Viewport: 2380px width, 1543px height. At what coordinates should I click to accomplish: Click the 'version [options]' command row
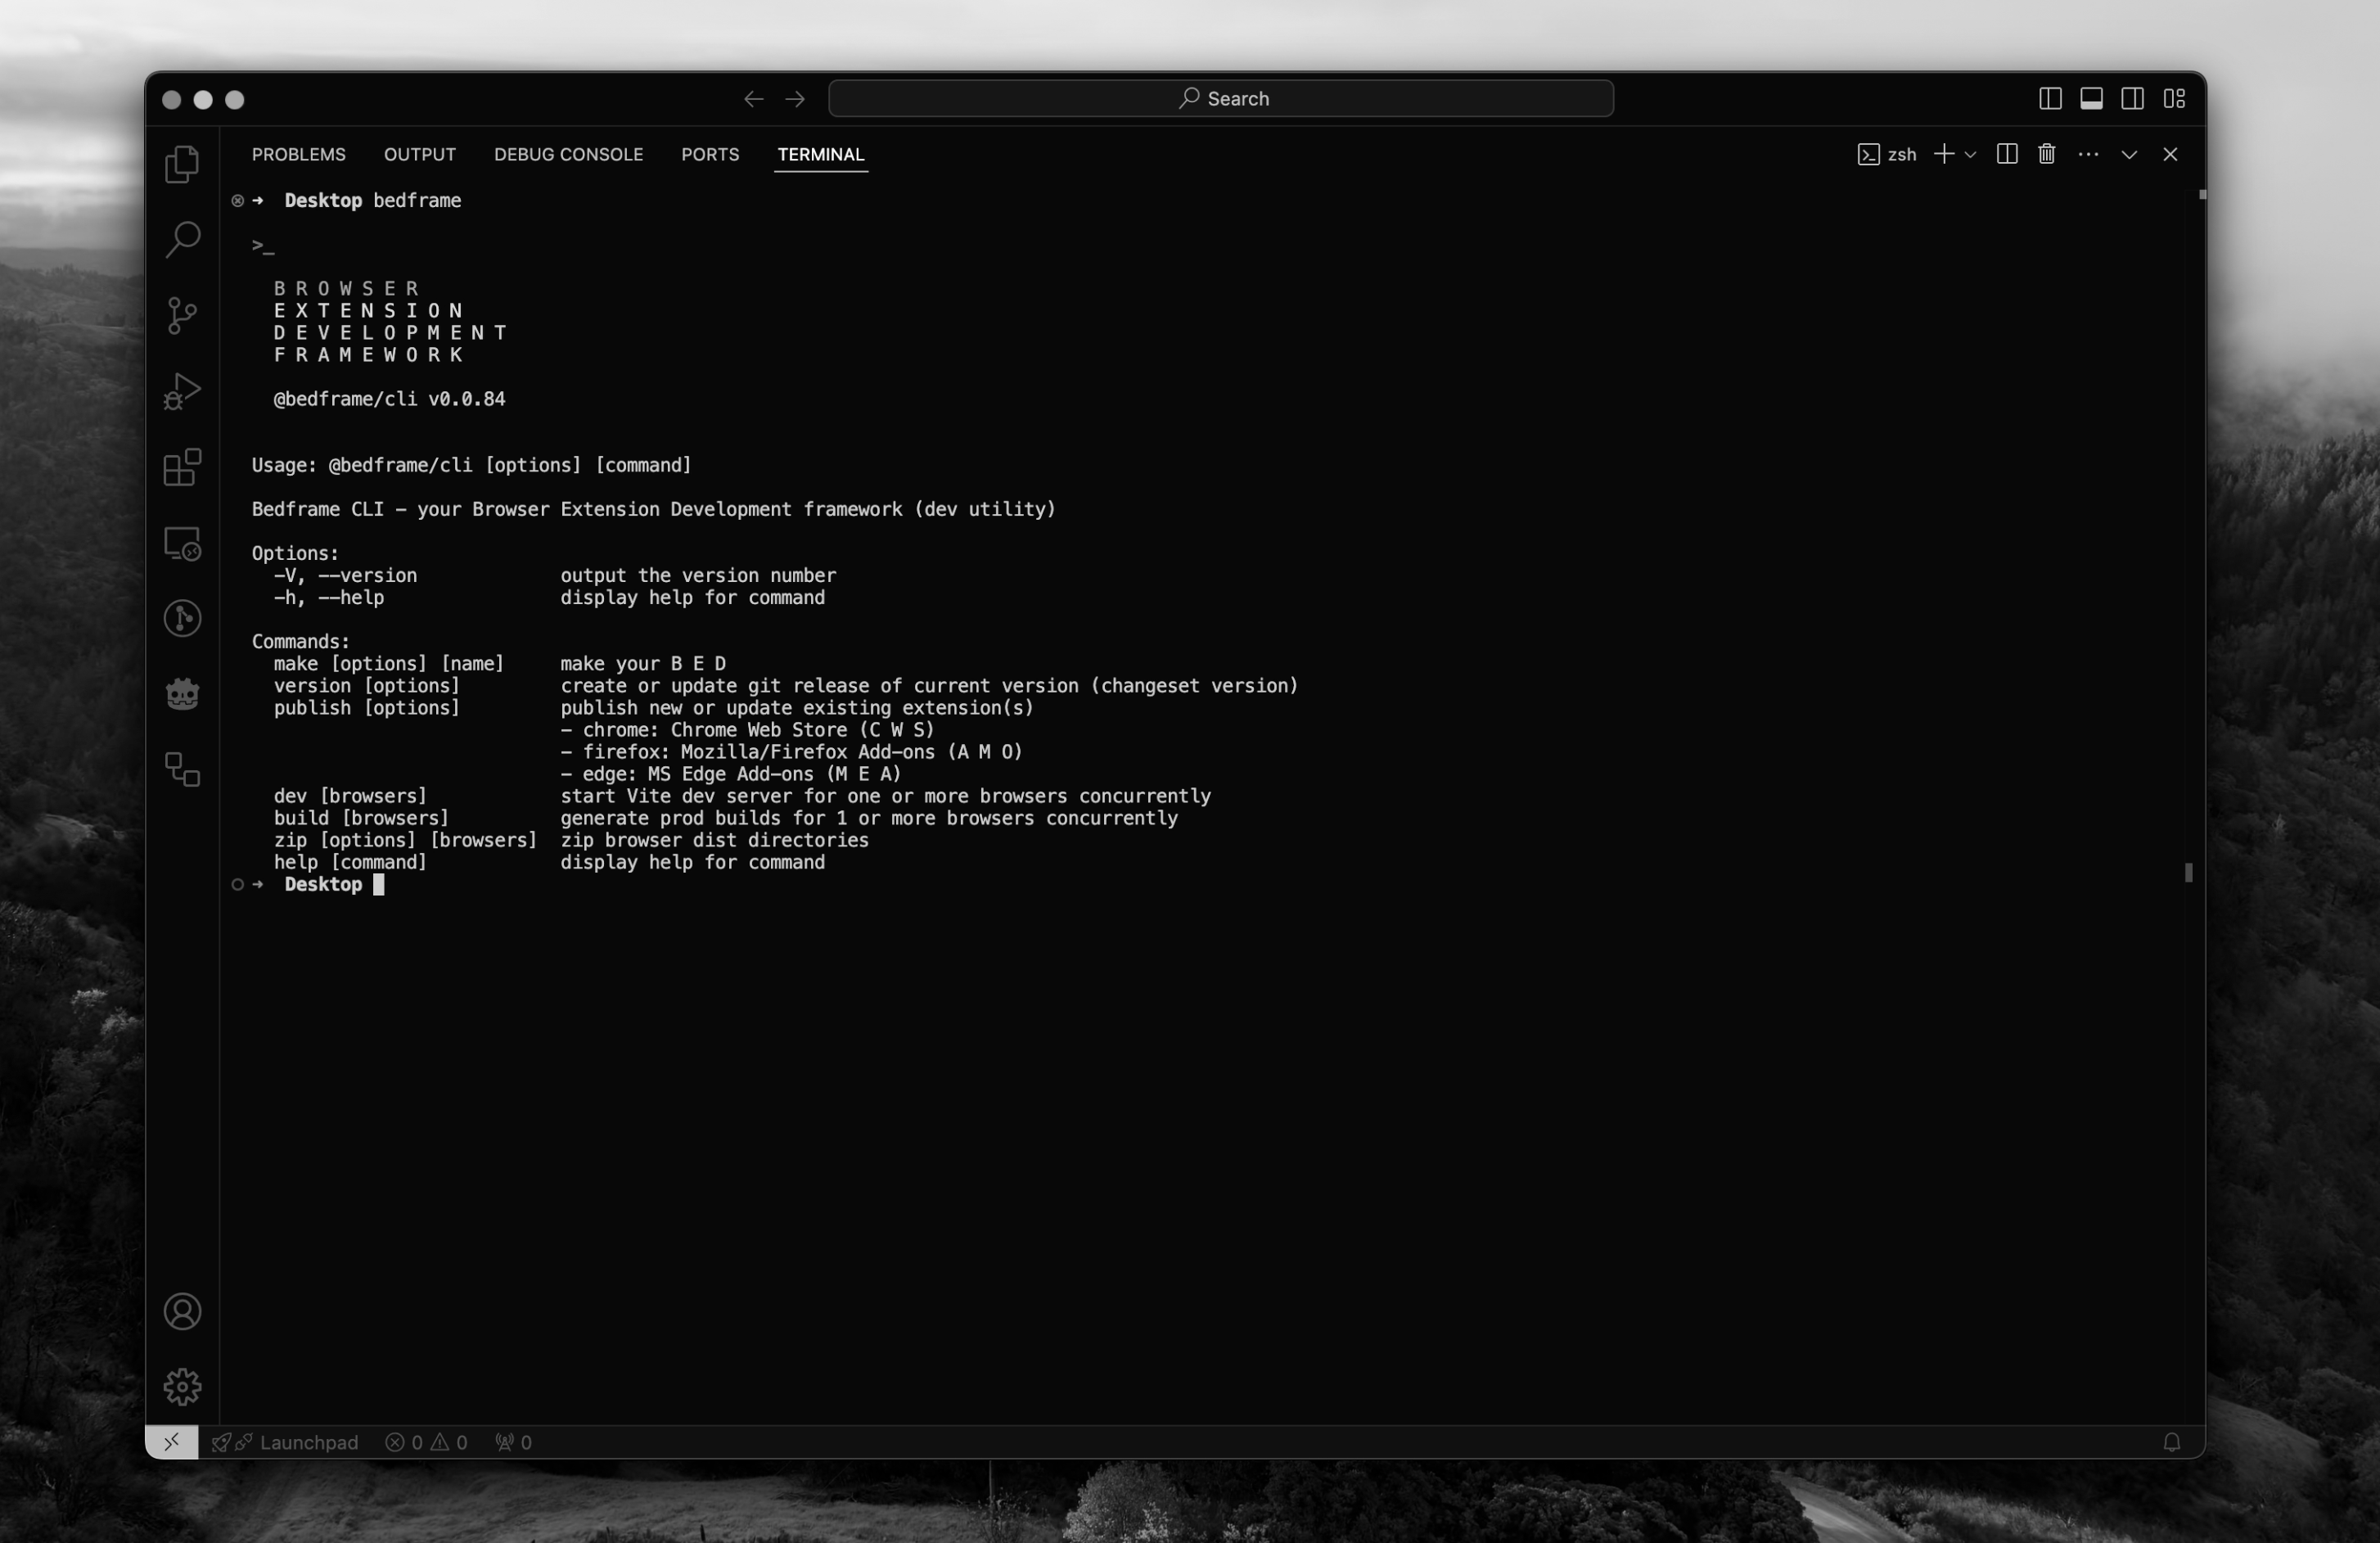(x=786, y=686)
